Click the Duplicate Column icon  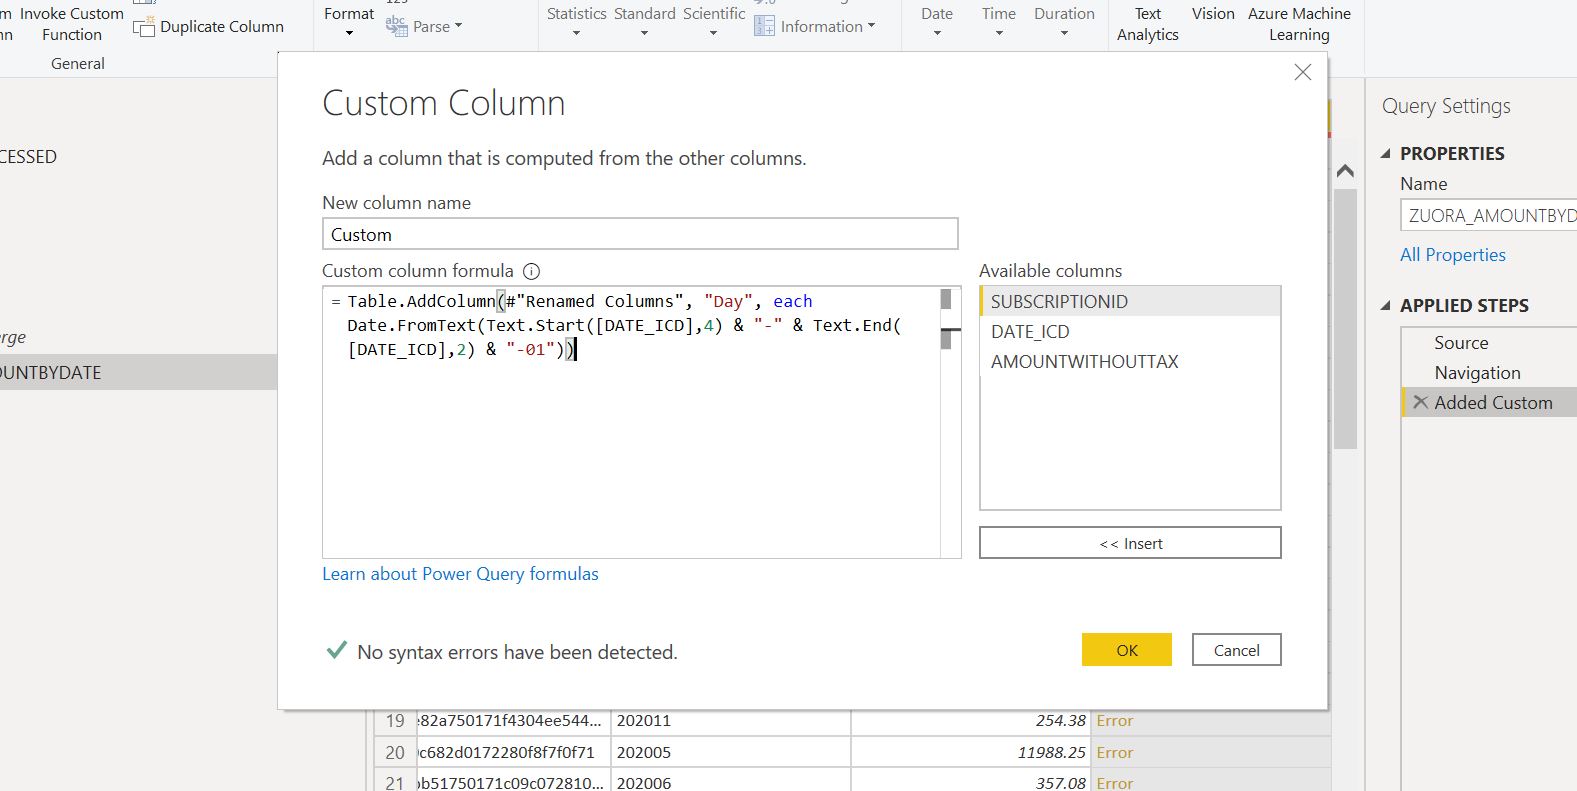pyautogui.click(x=144, y=27)
